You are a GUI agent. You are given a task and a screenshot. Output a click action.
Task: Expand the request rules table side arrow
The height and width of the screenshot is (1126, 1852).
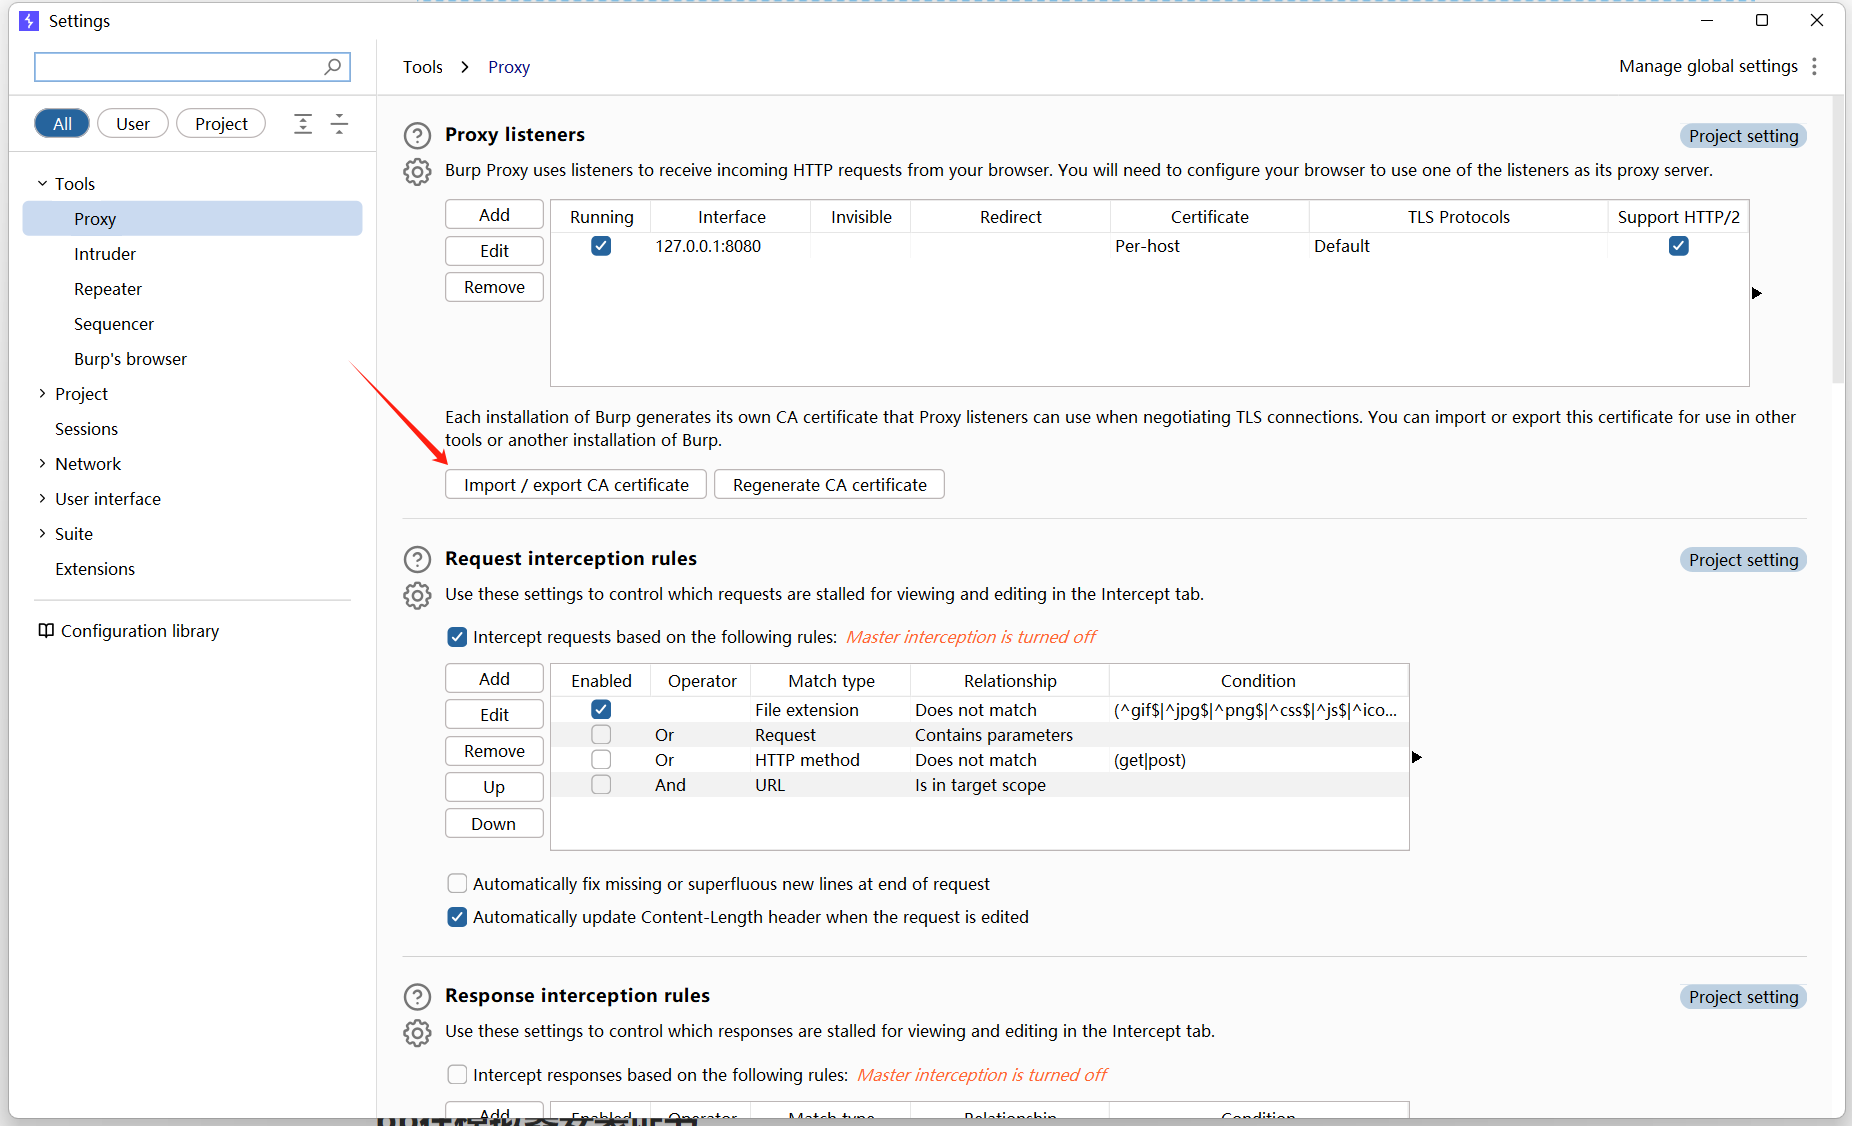pos(1416,757)
